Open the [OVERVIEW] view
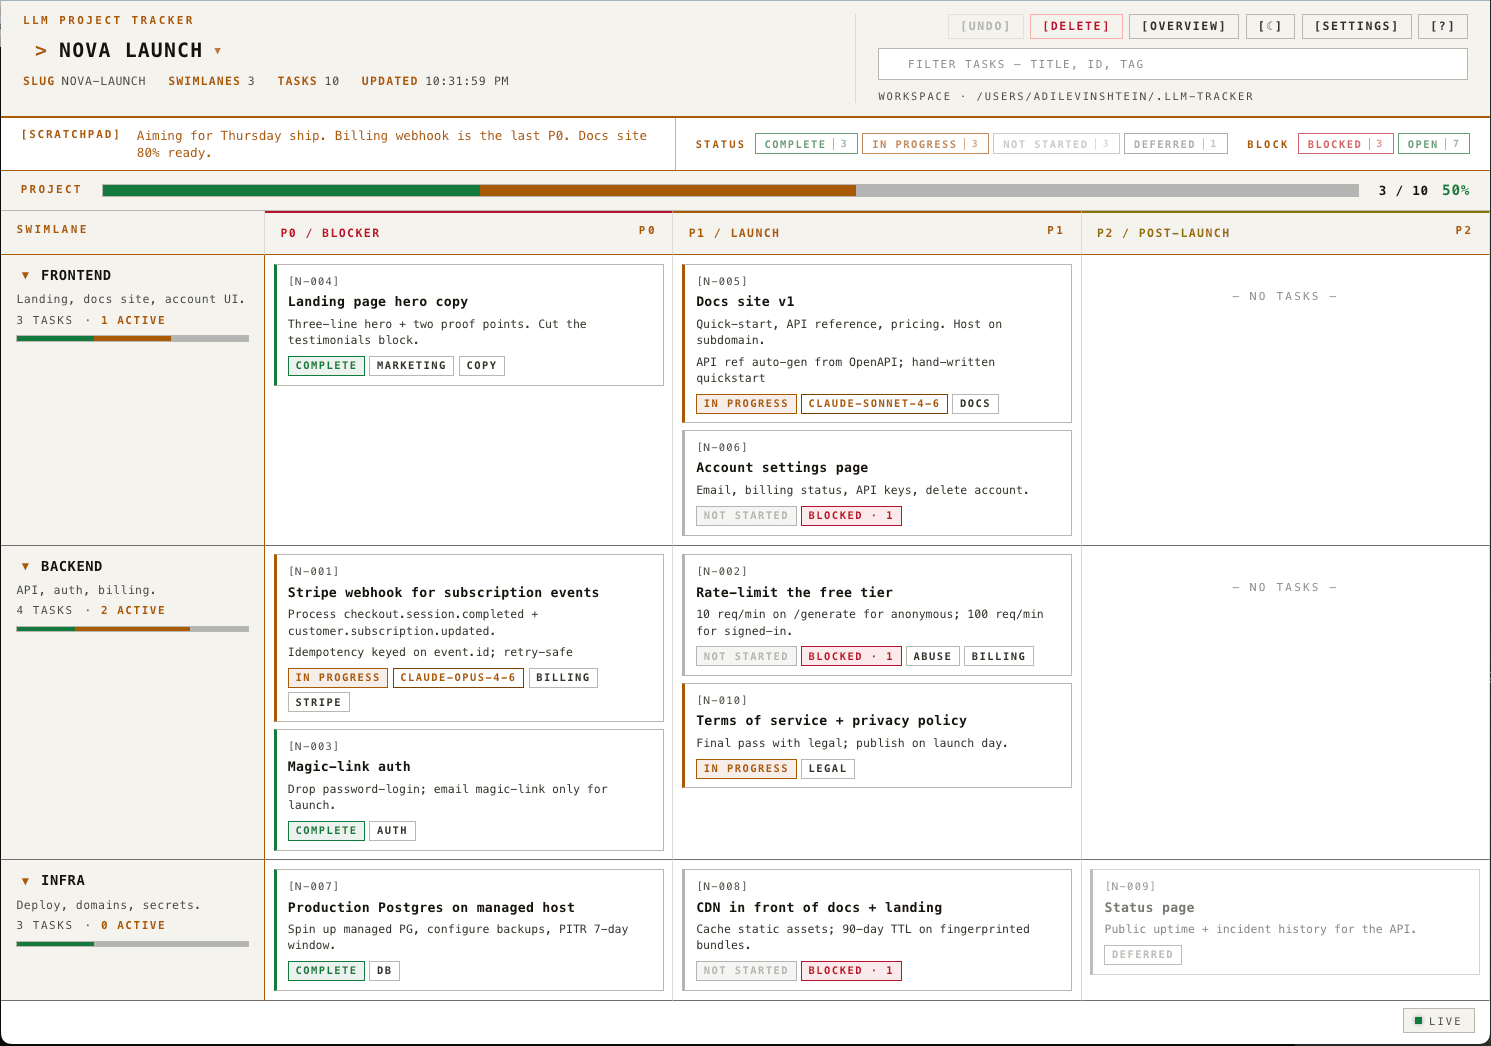This screenshot has width=1491, height=1046. point(1183,26)
